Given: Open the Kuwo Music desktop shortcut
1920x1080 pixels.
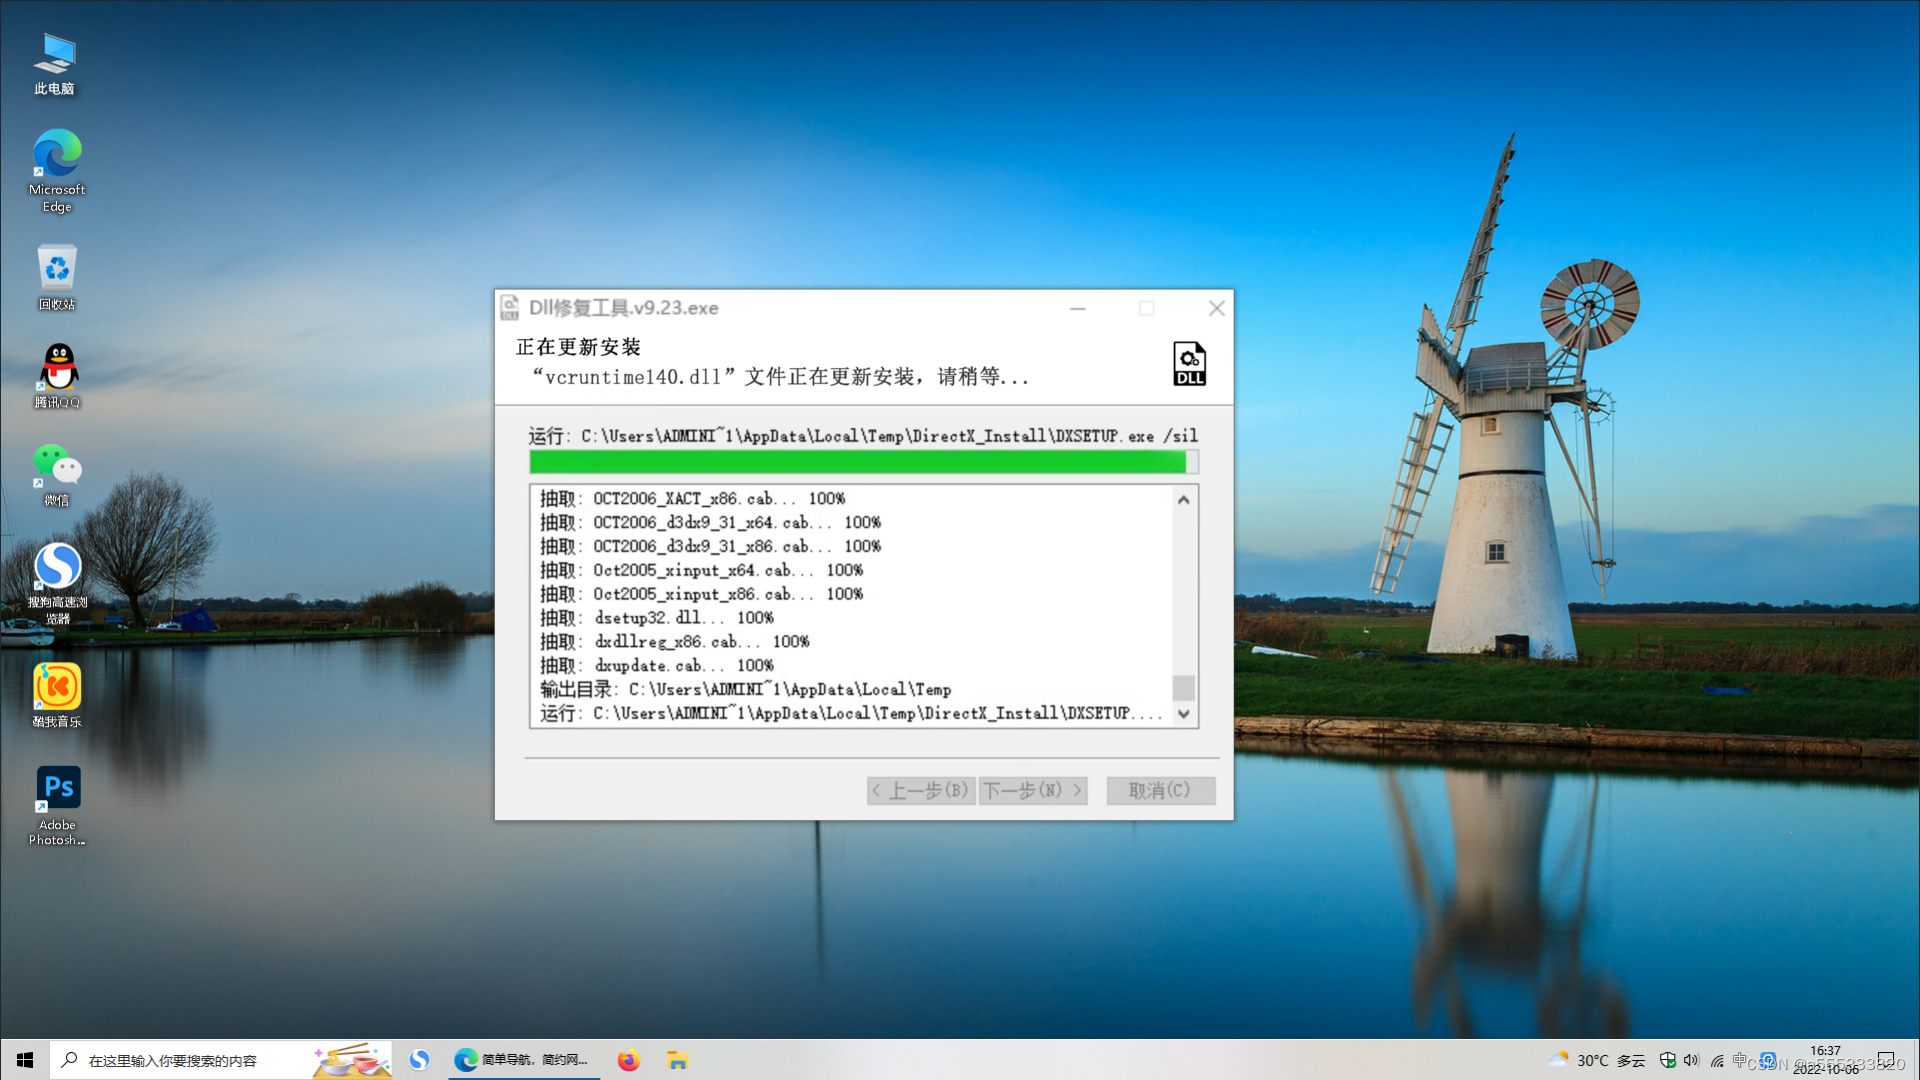Looking at the screenshot, I should pos(57,693).
